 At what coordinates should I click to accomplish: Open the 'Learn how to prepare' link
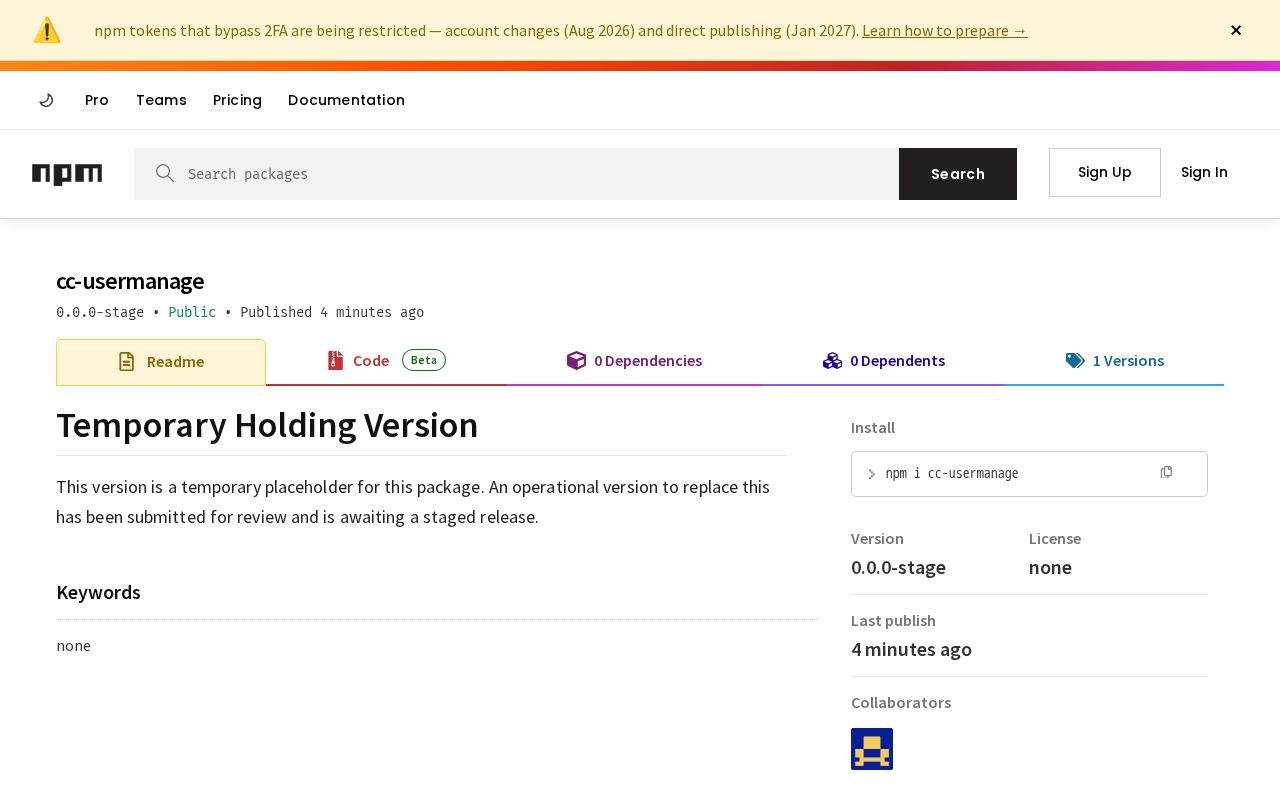(944, 30)
